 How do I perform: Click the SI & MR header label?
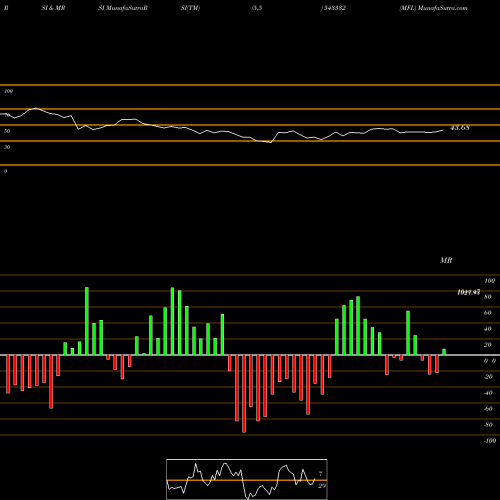(53, 8)
